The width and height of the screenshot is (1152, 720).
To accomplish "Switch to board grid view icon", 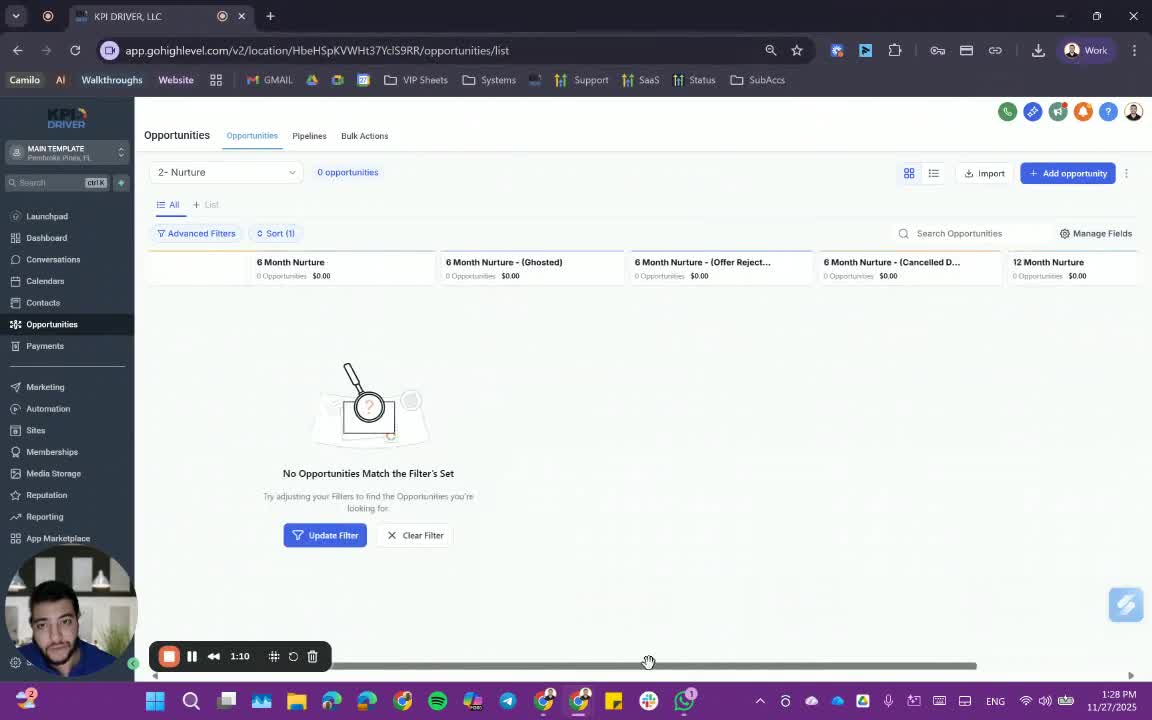I will [x=909, y=173].
